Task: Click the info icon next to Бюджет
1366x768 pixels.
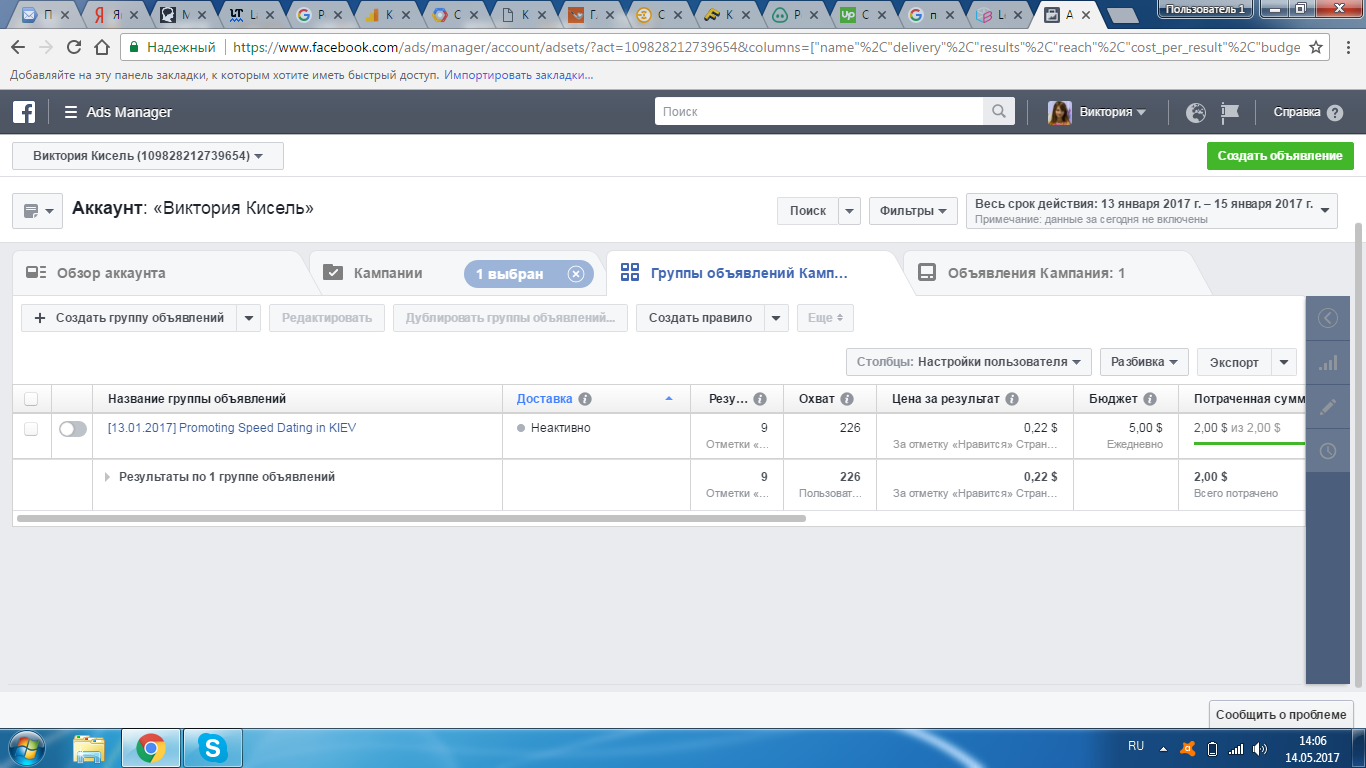Action: [1151, 399]
